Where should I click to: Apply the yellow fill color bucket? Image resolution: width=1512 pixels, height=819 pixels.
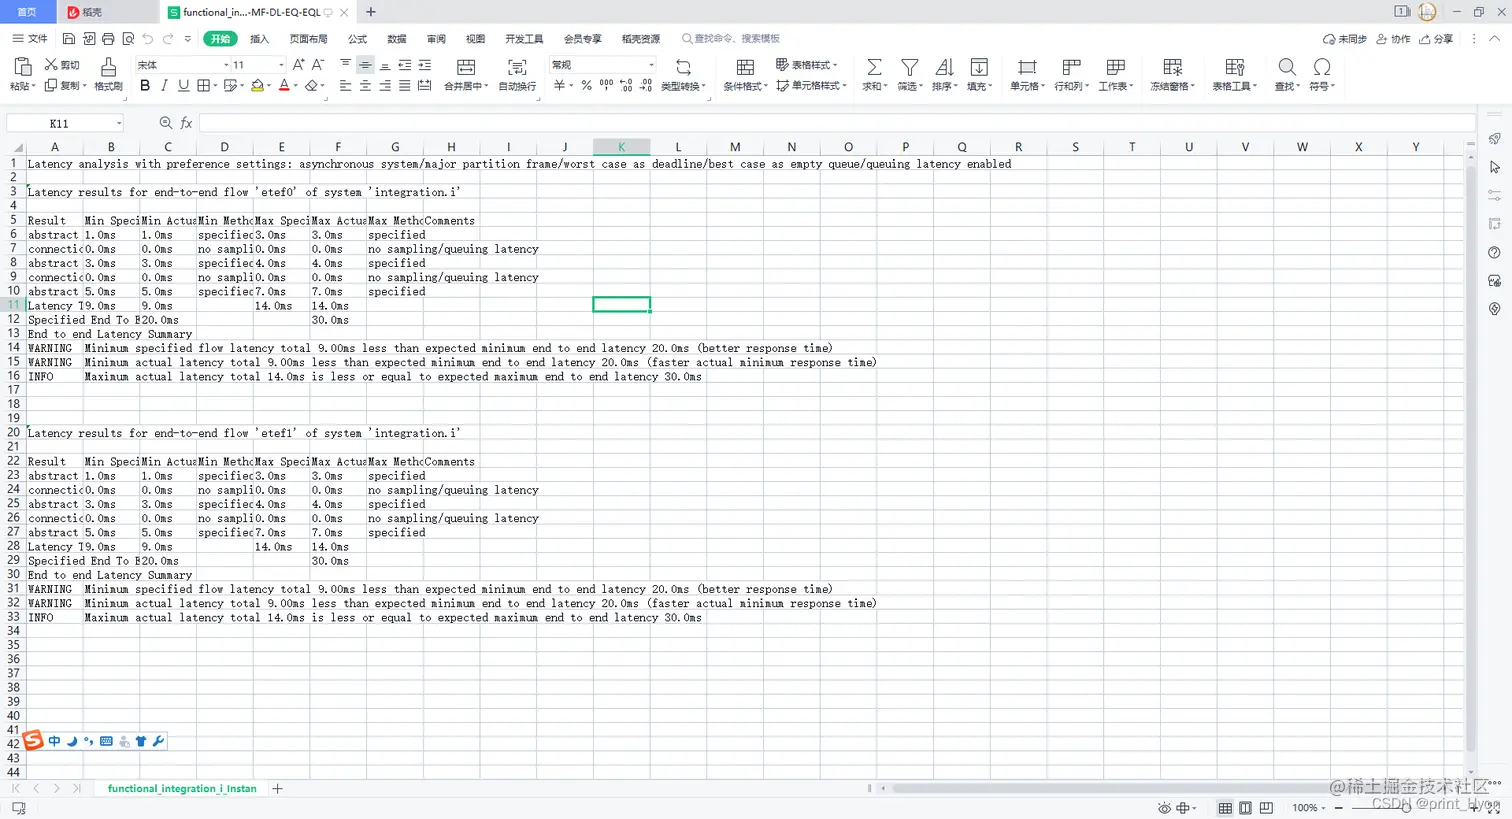(x=257, y=86)
